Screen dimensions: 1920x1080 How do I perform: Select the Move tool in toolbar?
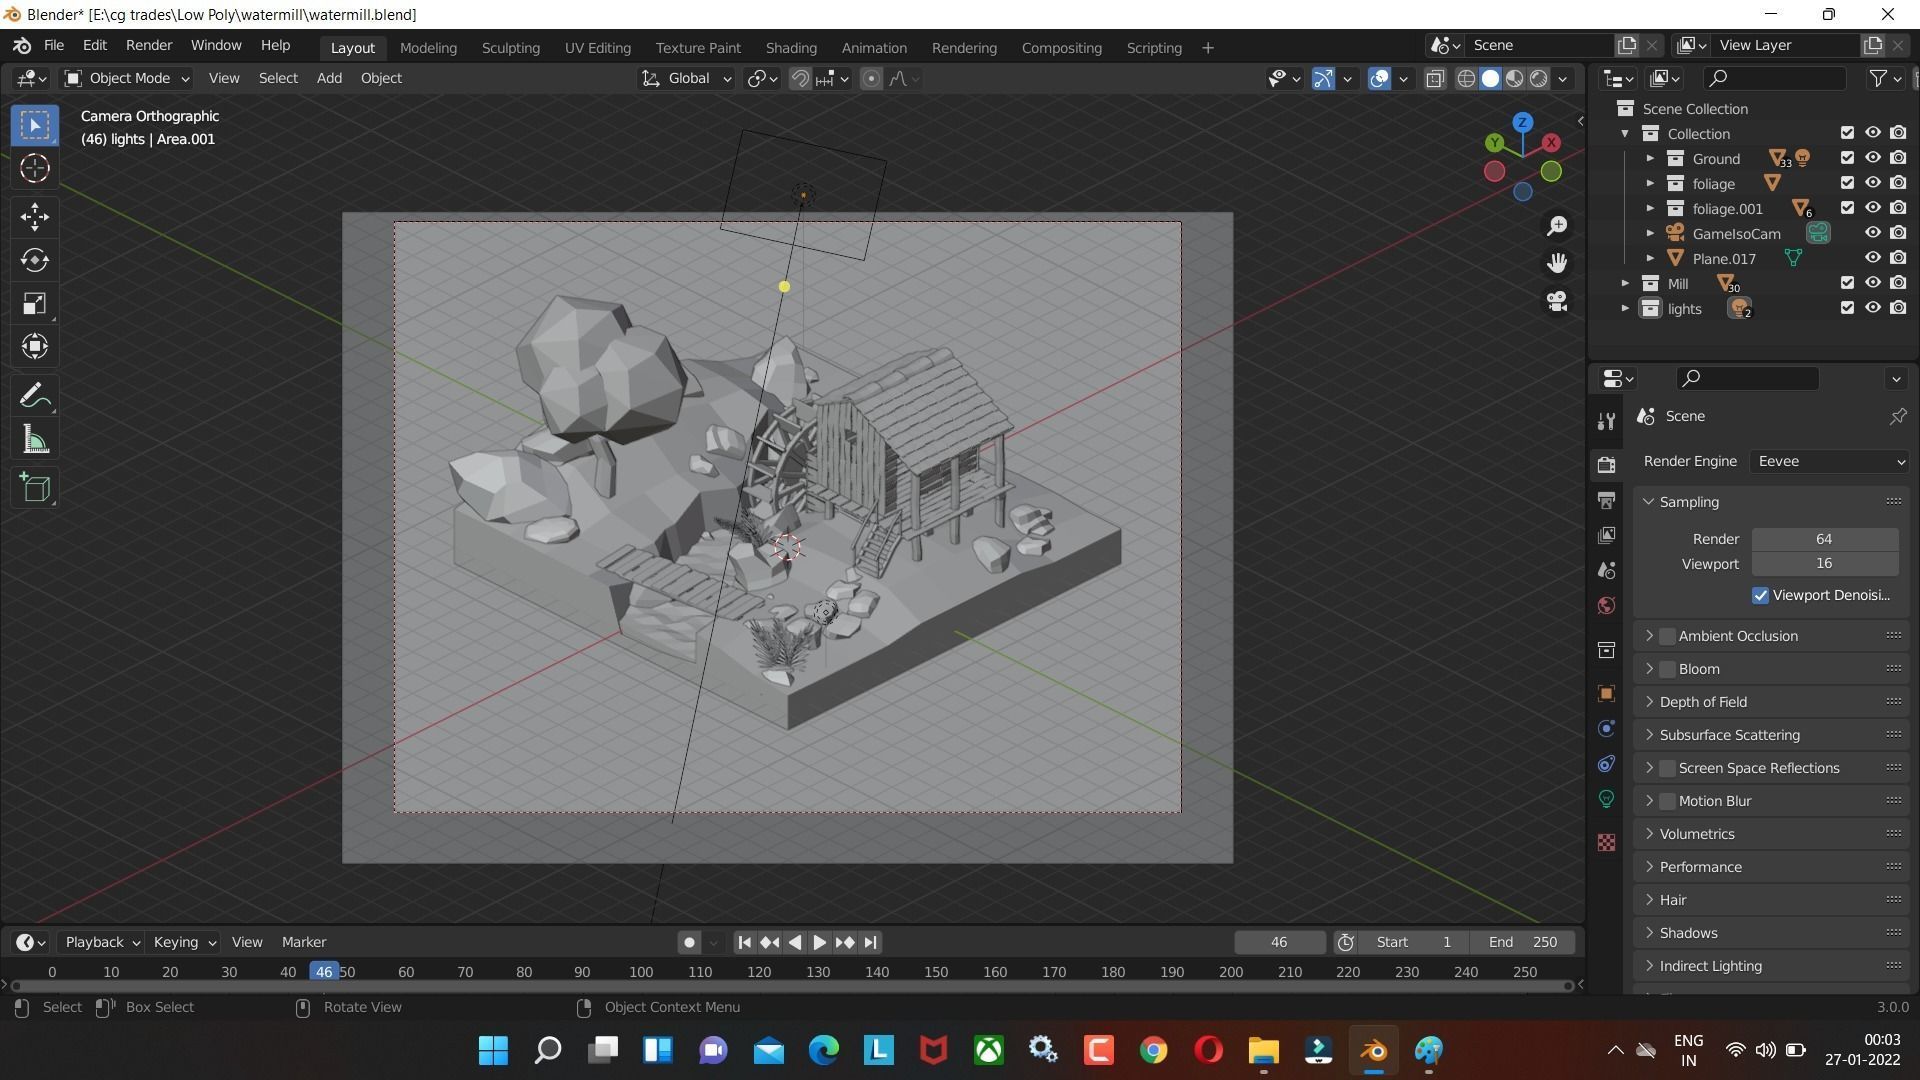point(35,217)
